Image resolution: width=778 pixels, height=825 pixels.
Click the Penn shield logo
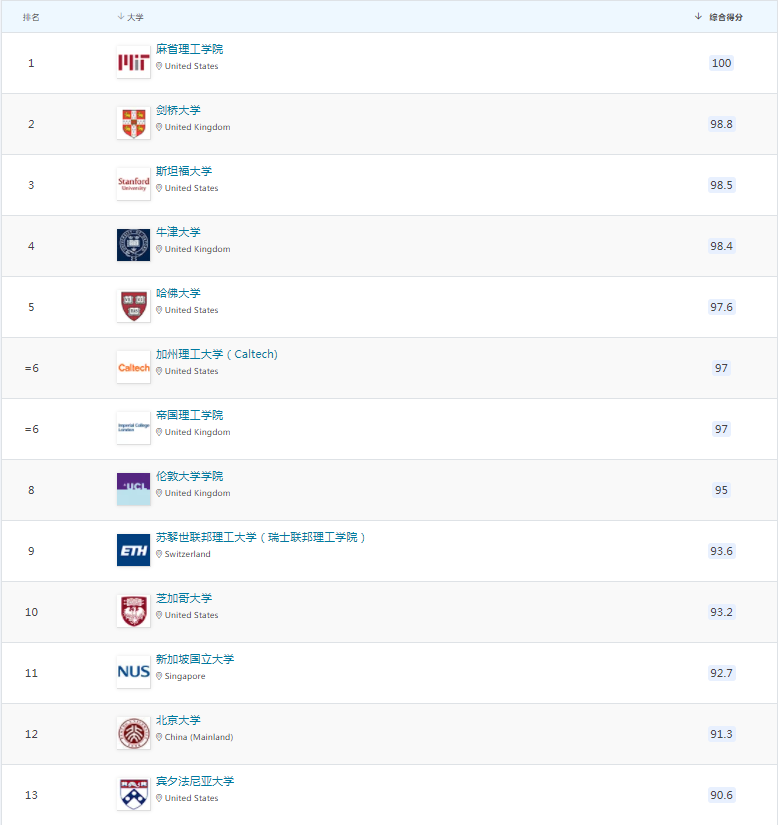pyautogui.click(x=134, y=794)
